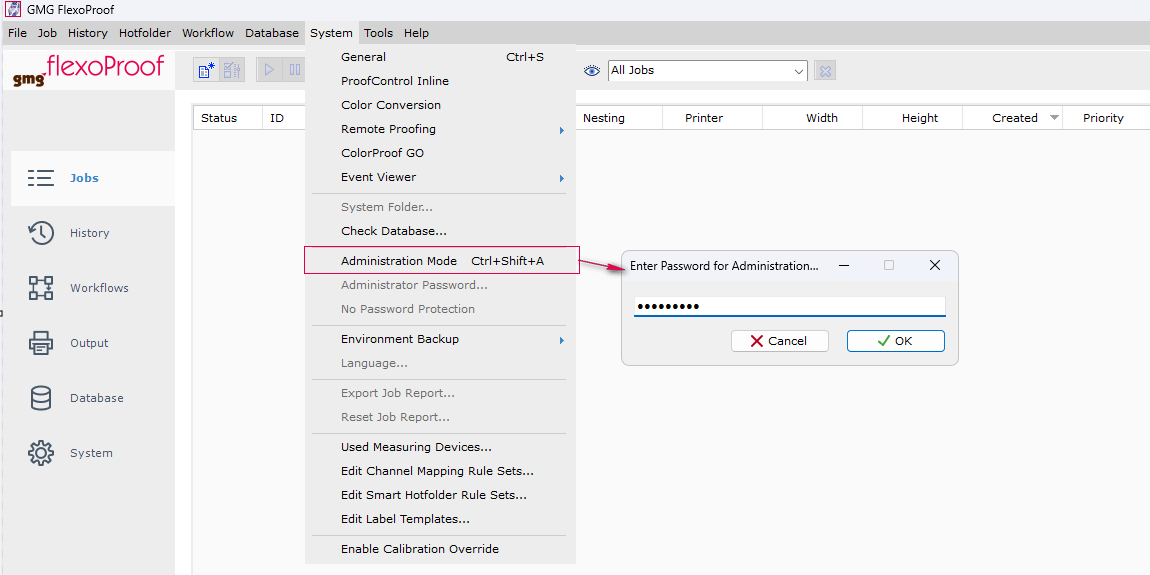Viewport: 1150px width, 575px height.
Task: Click the Nesting column header
Action: pyautogui.click(x=619, y=118)
